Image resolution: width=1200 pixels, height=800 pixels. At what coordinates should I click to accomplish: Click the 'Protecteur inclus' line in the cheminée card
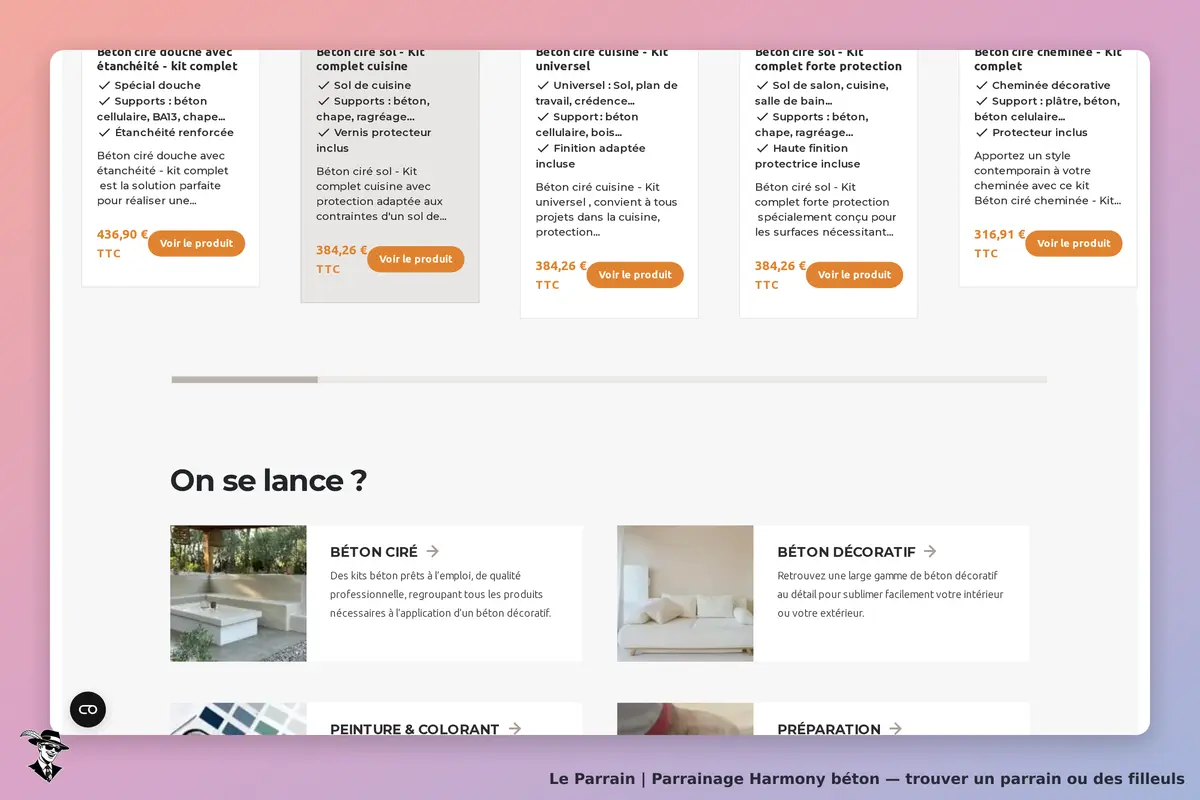(x=1031, y=132)
